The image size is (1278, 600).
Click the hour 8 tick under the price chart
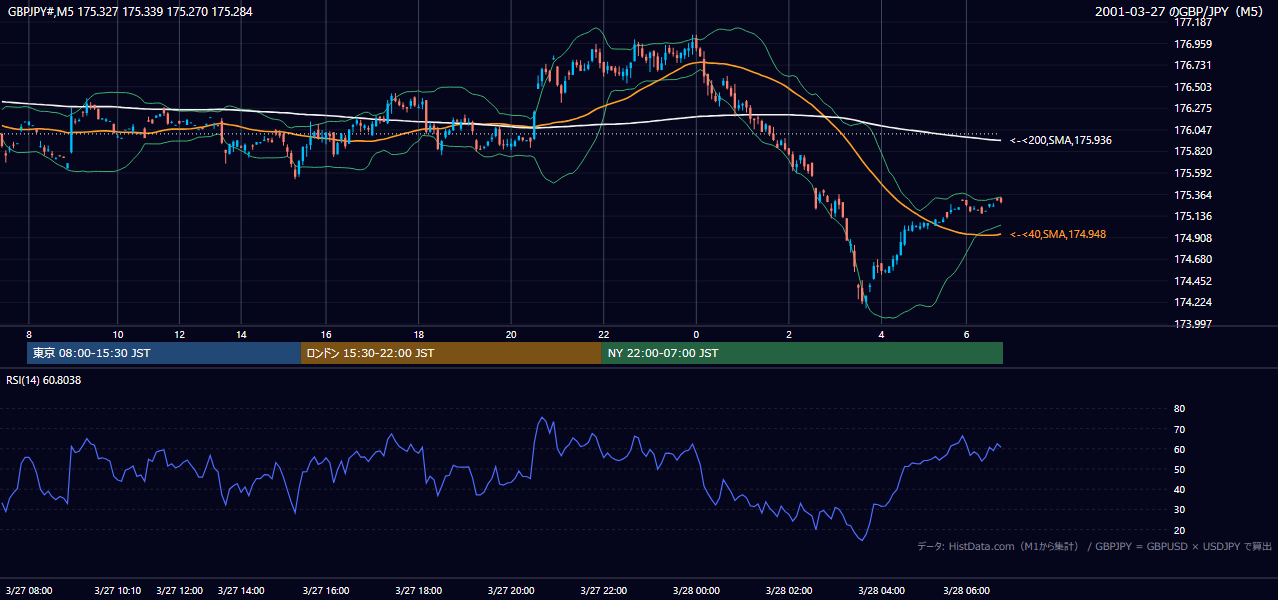point(29,334)
